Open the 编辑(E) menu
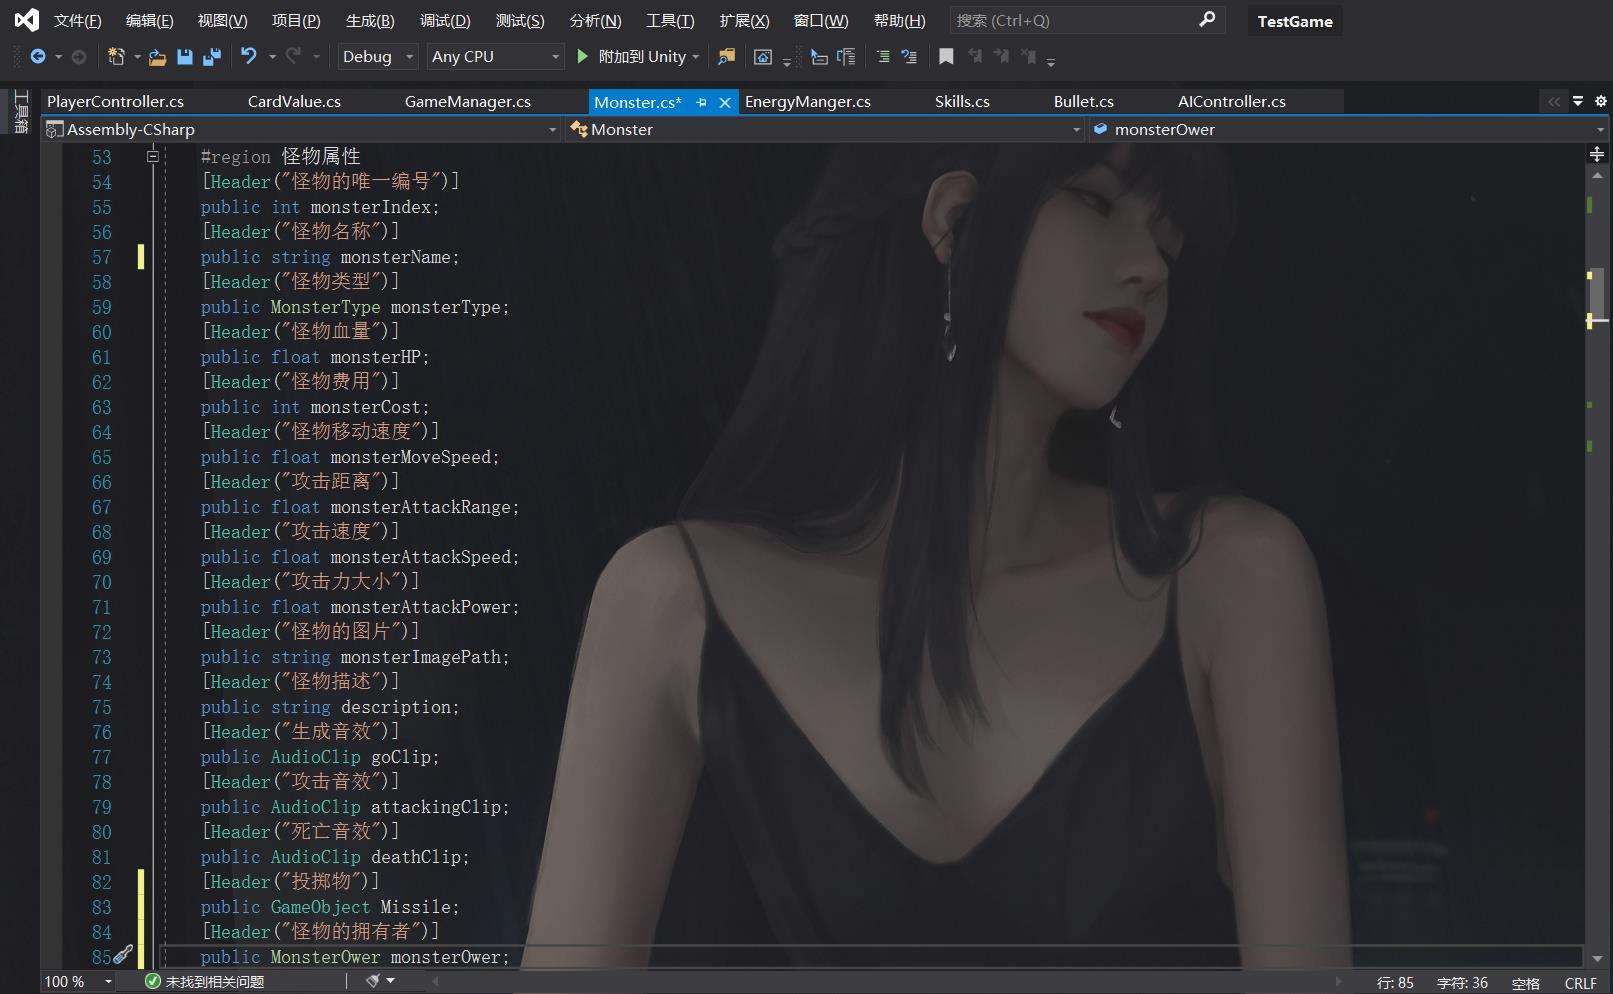This screenshot has width=1613, height=994. coord(149,20)
